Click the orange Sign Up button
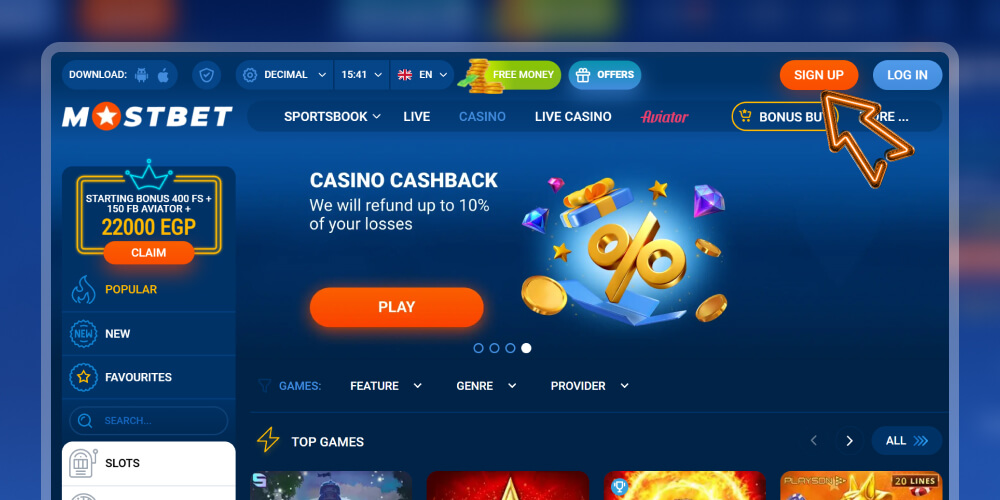Viewport: 1000px width, 500px height. click(x=819, y=75)
